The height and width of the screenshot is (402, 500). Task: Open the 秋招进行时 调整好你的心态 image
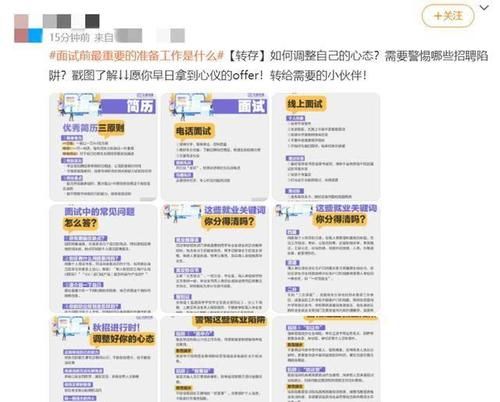[x=103, y=359]
